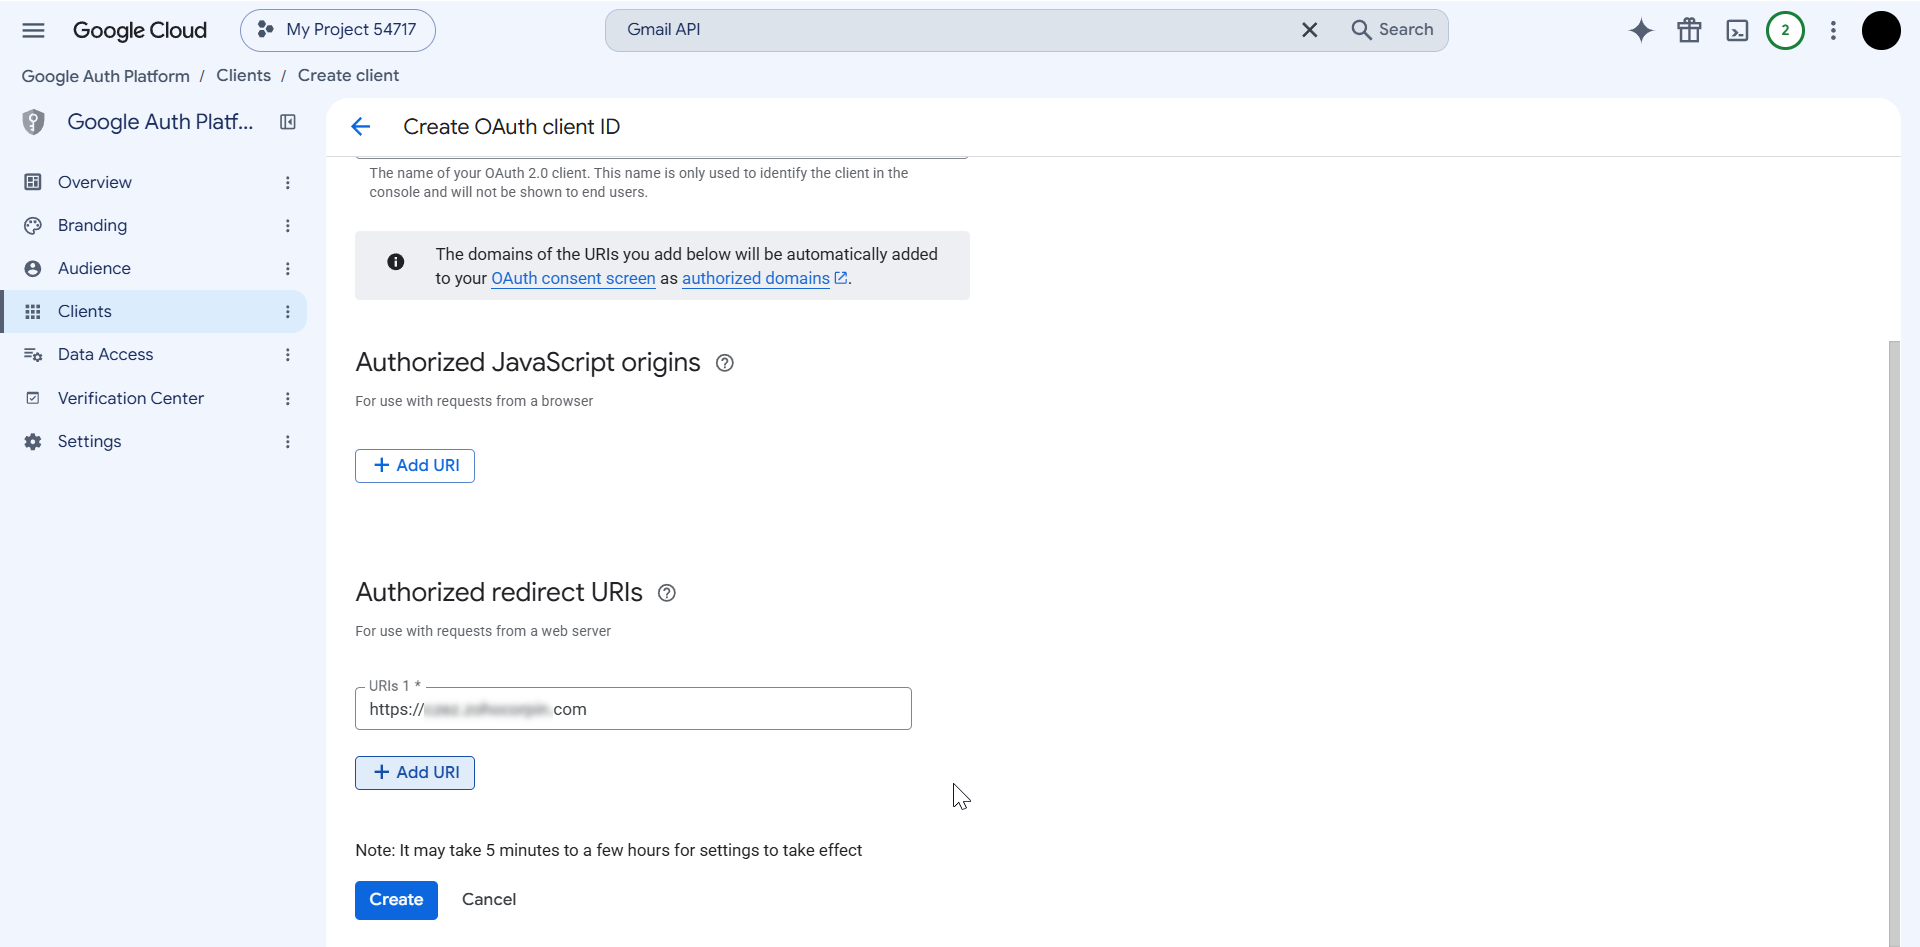This screenshot has width=1920, height=947.
Task: Open Gemini AI assistant sparkle icon
Action: (x=1641, y=30)
